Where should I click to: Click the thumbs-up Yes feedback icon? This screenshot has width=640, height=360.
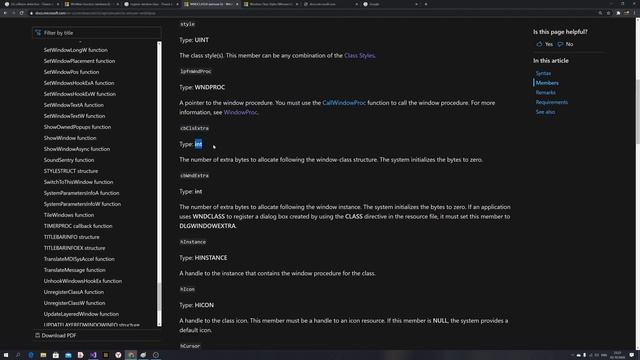[x=539, y=44]
